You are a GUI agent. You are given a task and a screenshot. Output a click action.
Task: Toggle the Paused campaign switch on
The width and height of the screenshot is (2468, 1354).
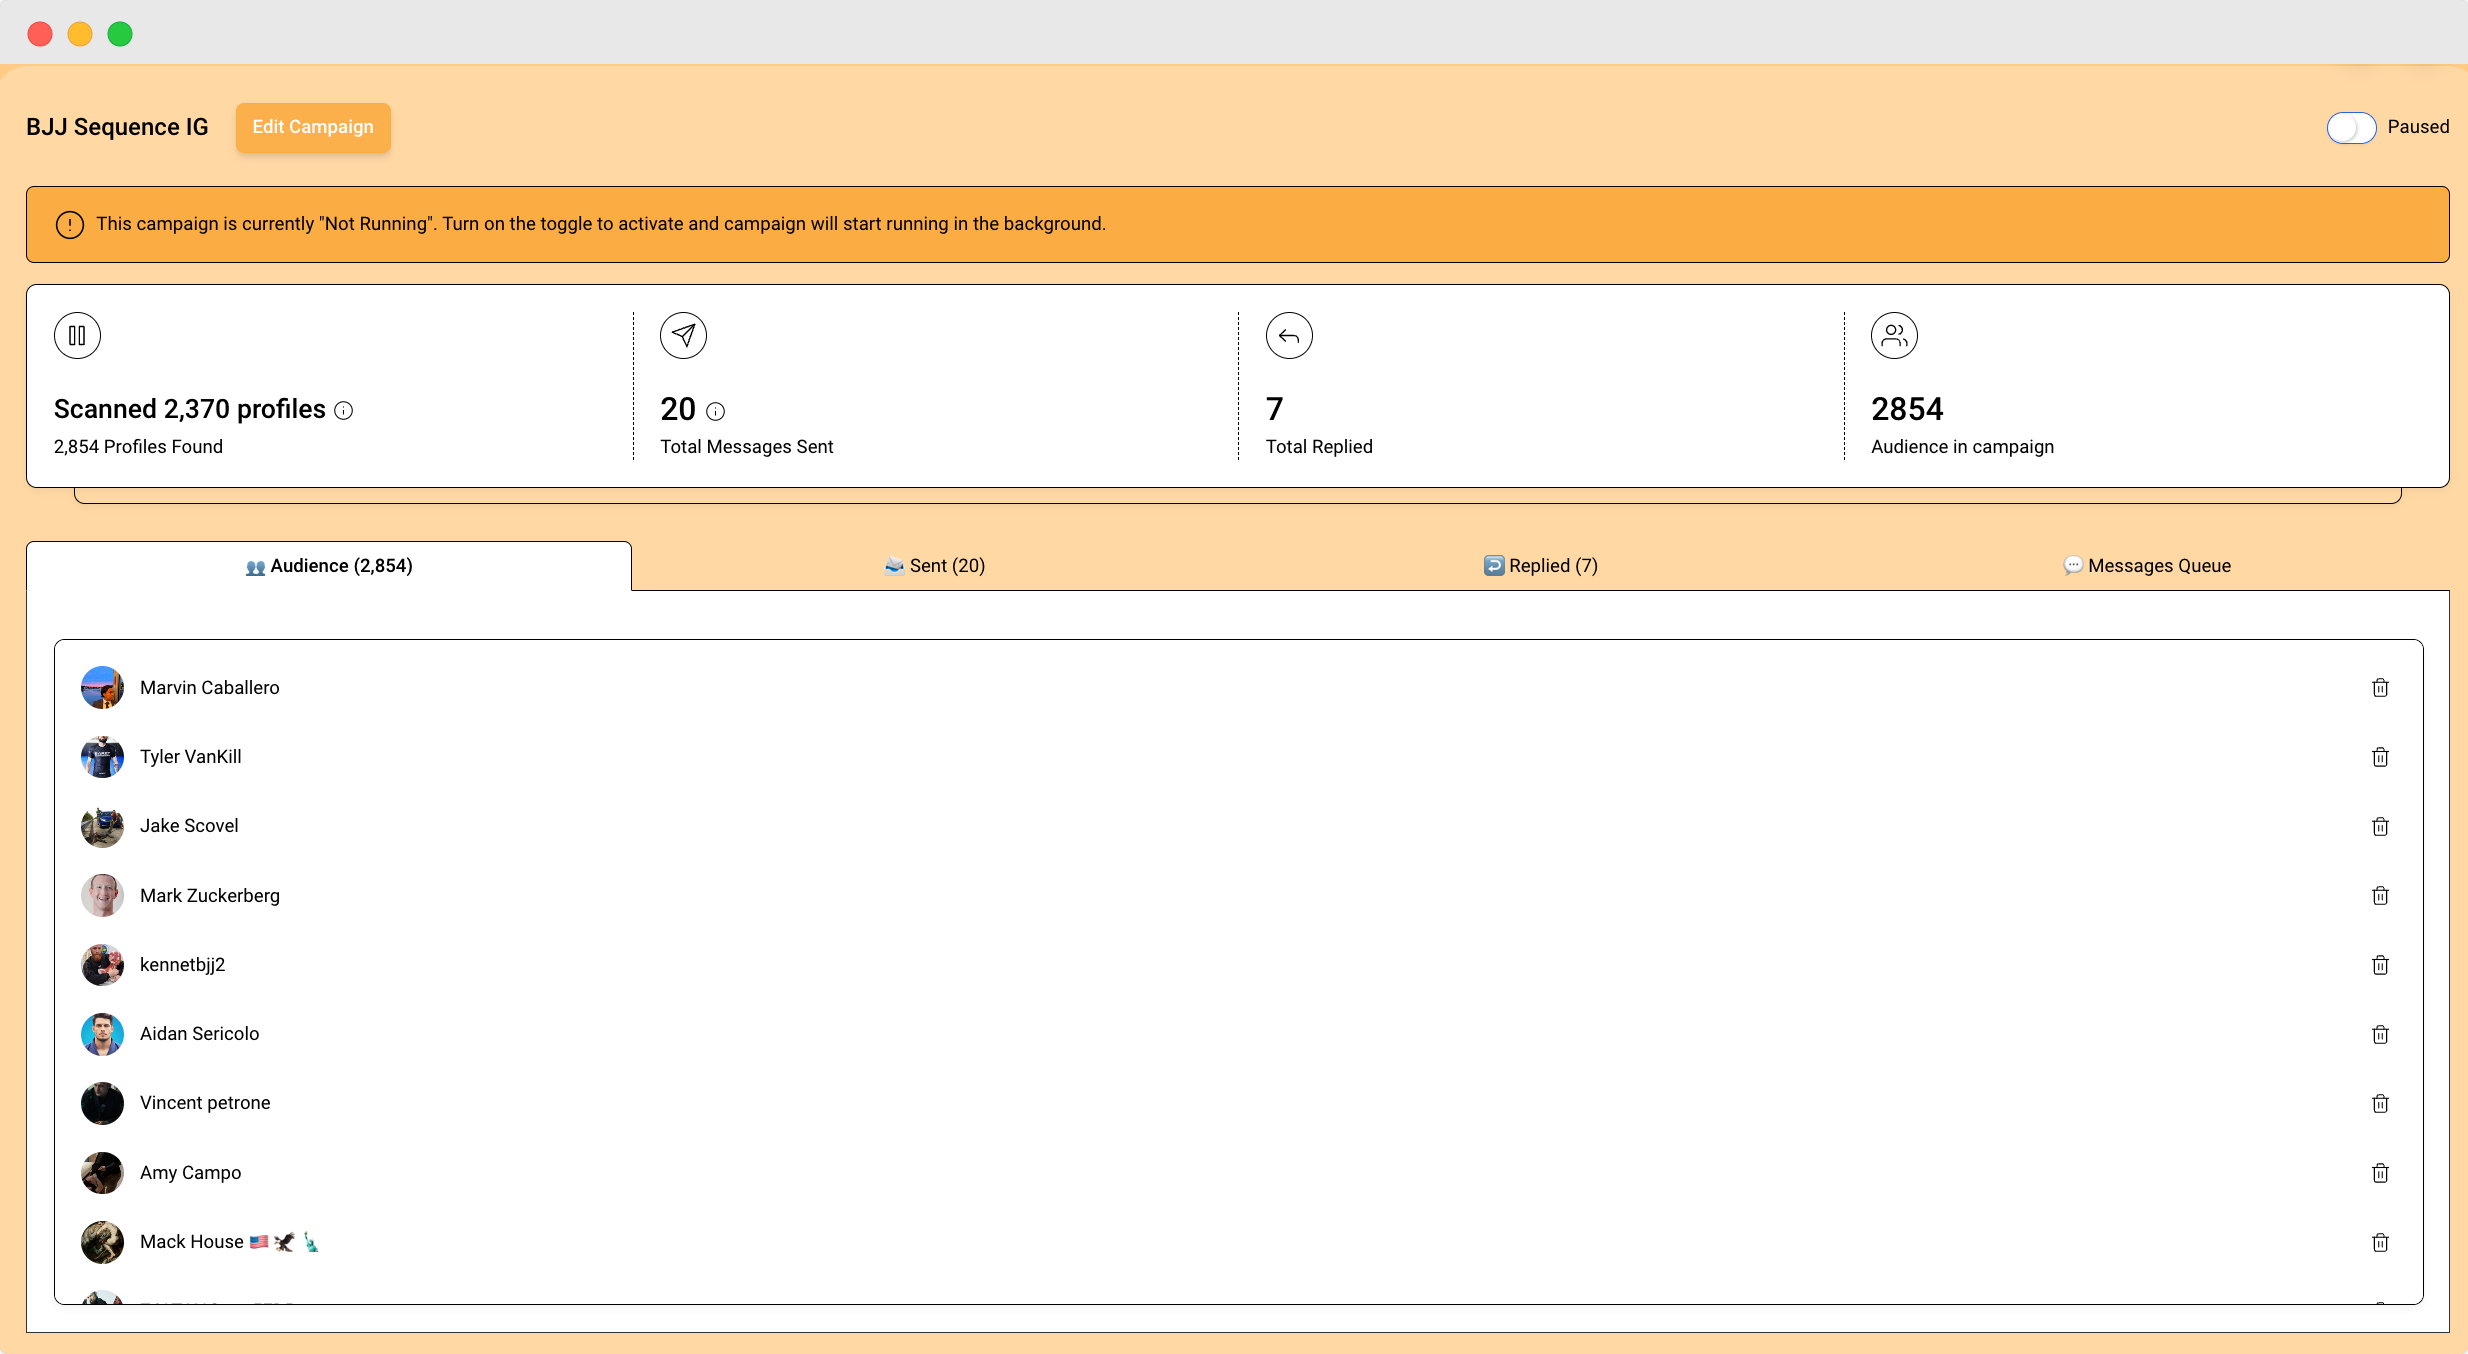pyautogui.click(x=2350, y=128)
